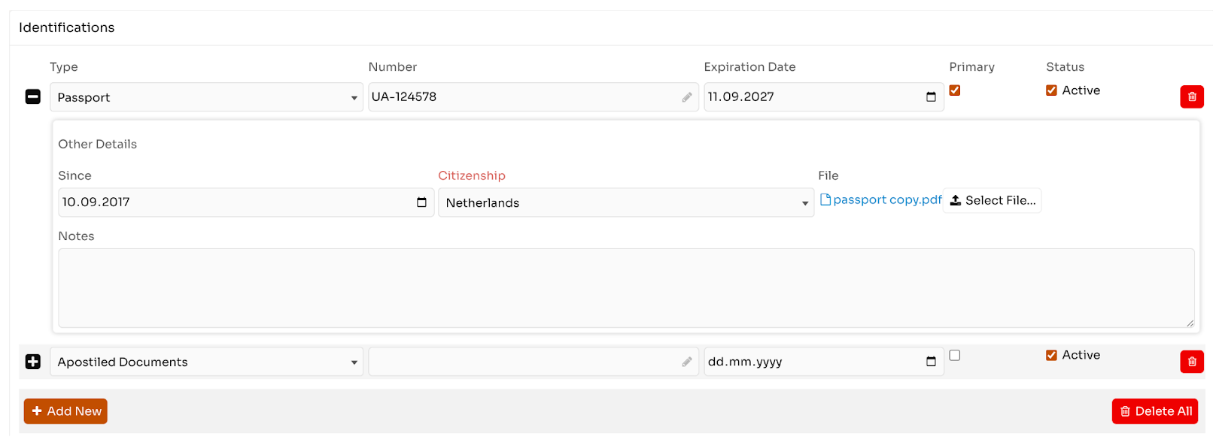Click the Select File upload button
This screenshot has height=438, width=1230.
992,200
